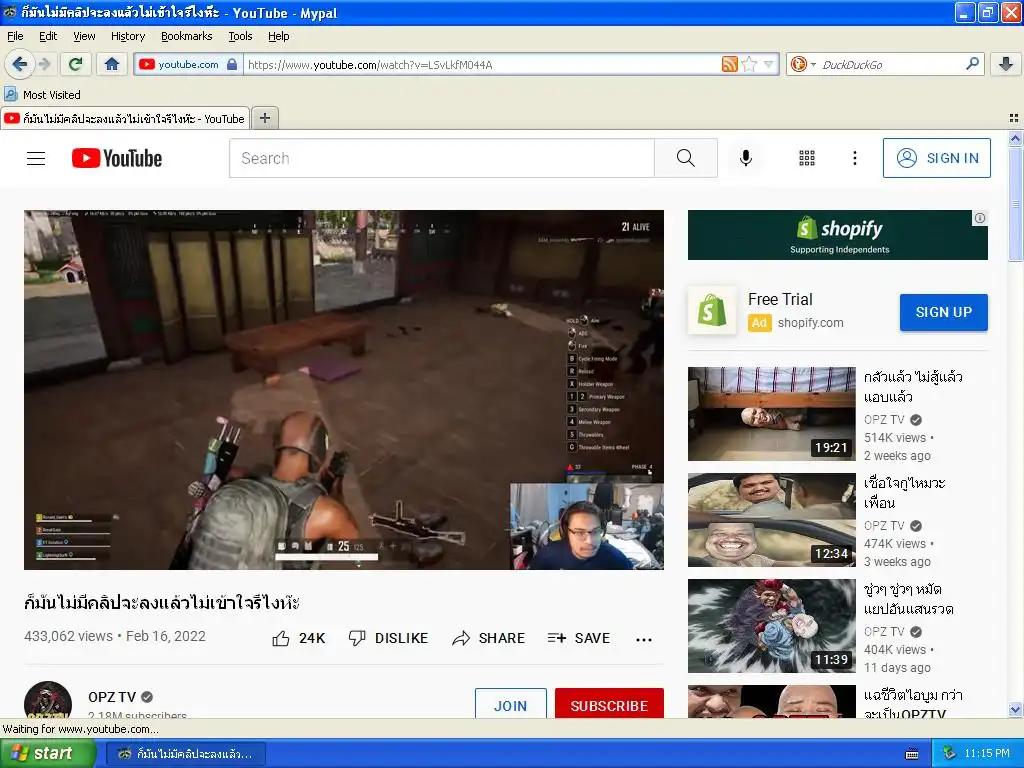Click the JOIN channel button
Viewport: 1024px width, 768px height.
click(511, 704)
